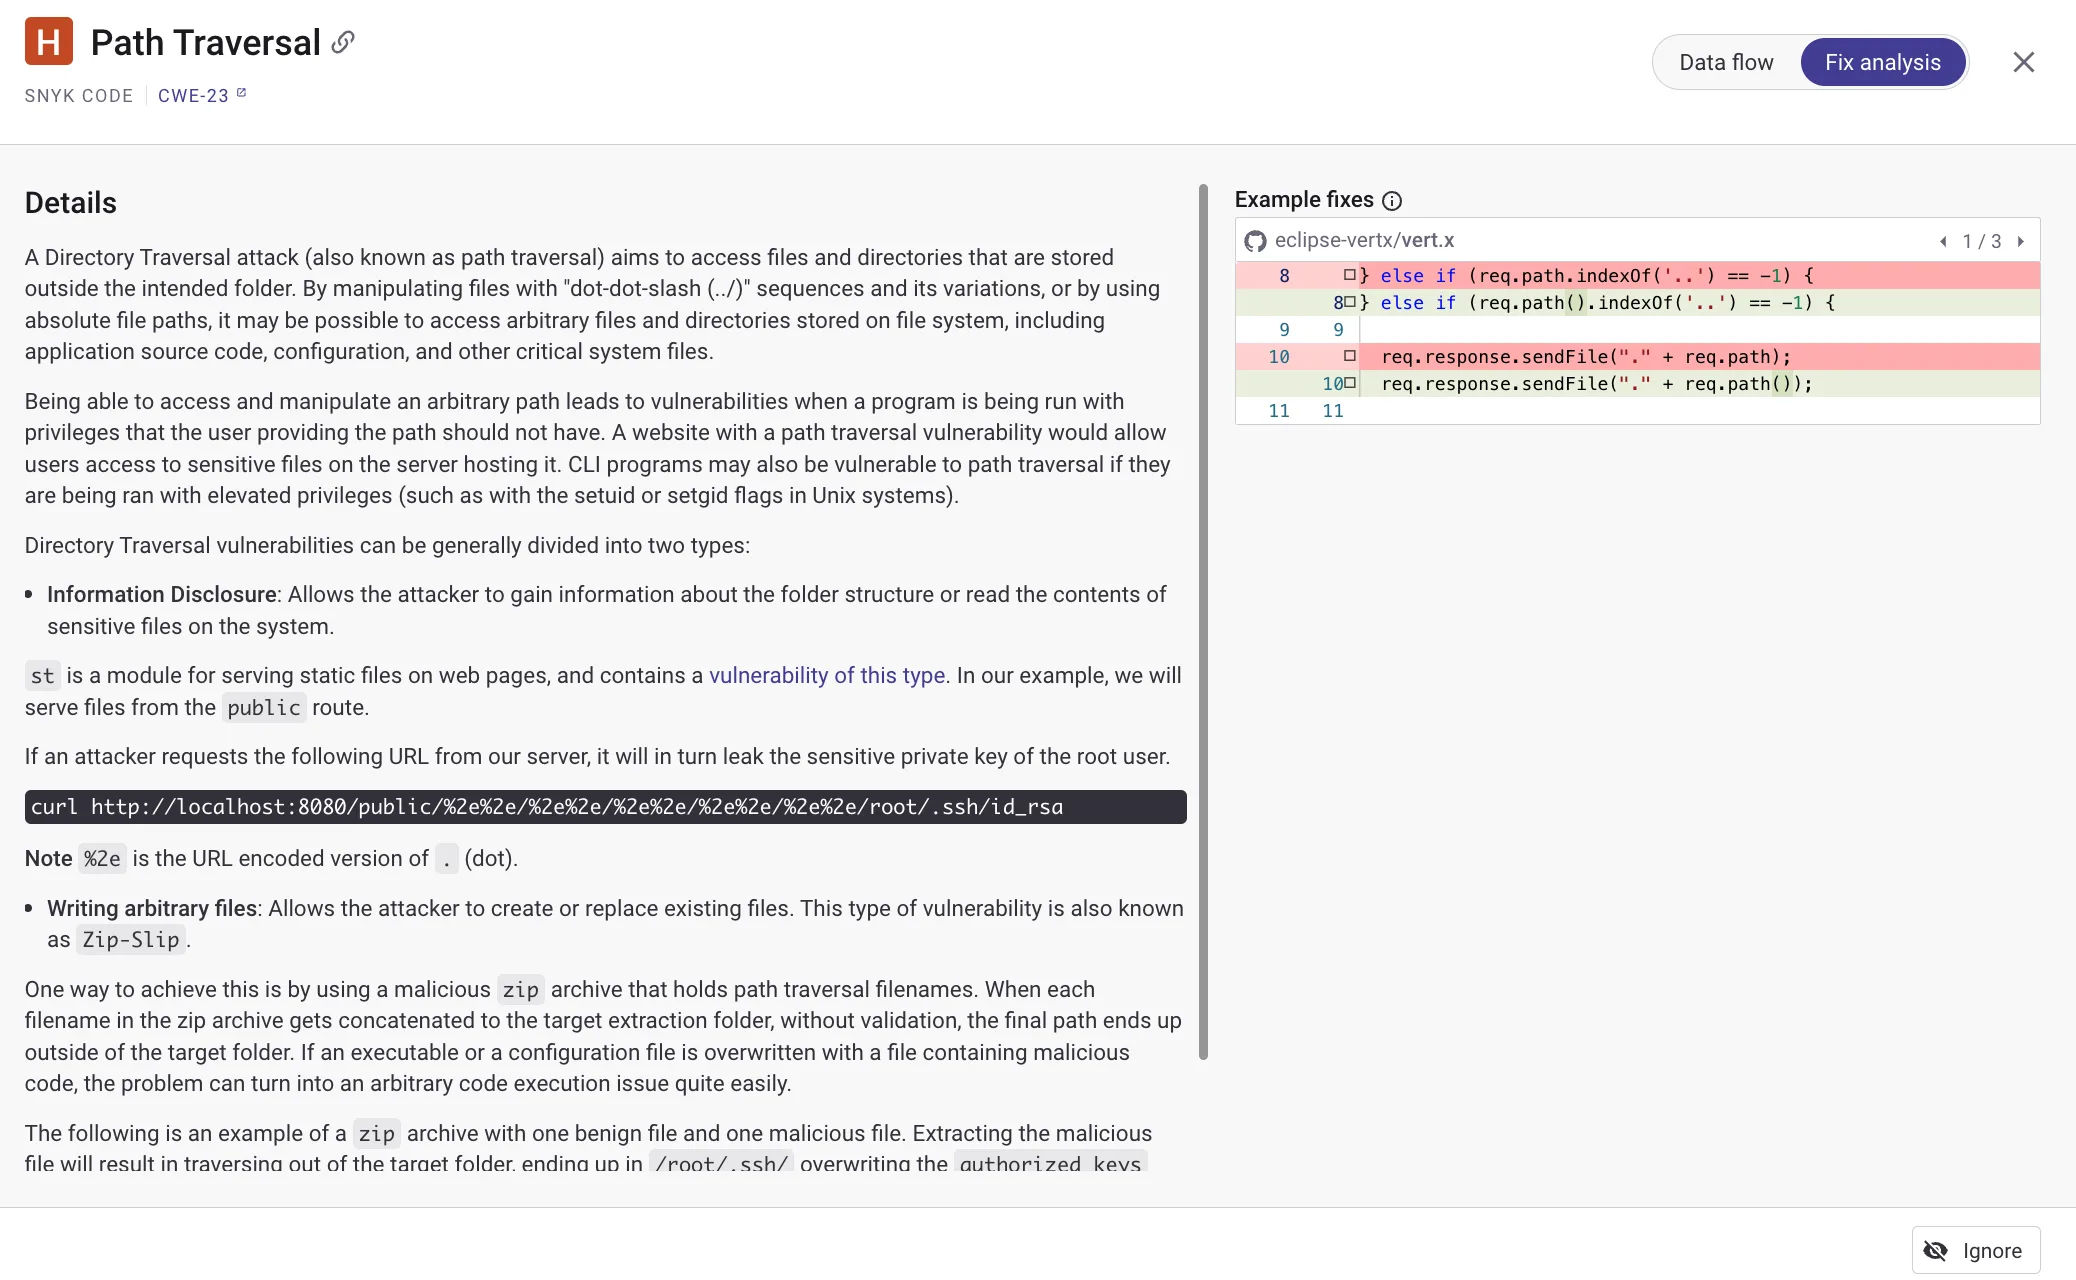Open the CWE-23 reference link
Viewport: 2076px width, 1280px height.
(194, 95)
